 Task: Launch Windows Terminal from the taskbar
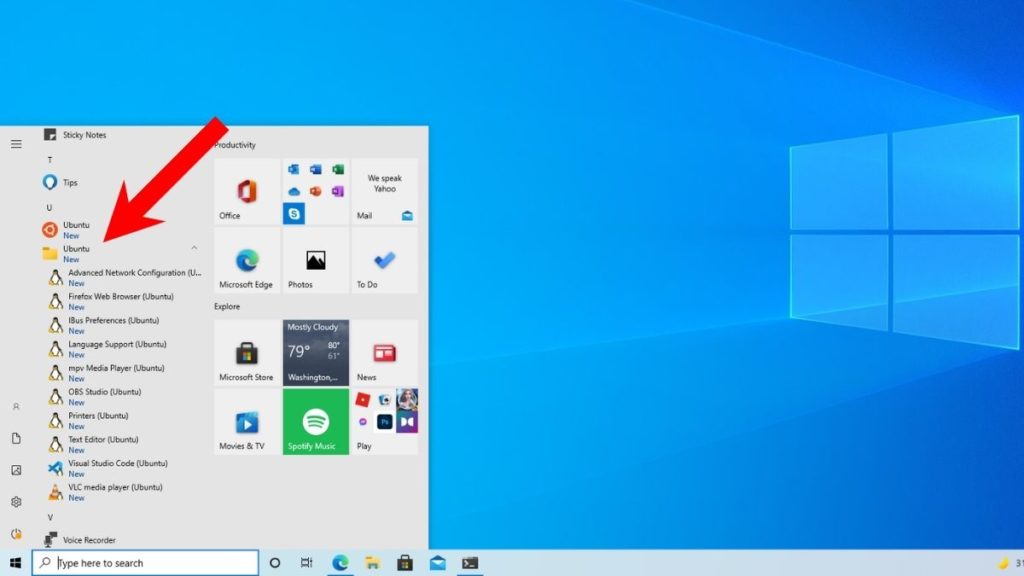coord(469,563)
